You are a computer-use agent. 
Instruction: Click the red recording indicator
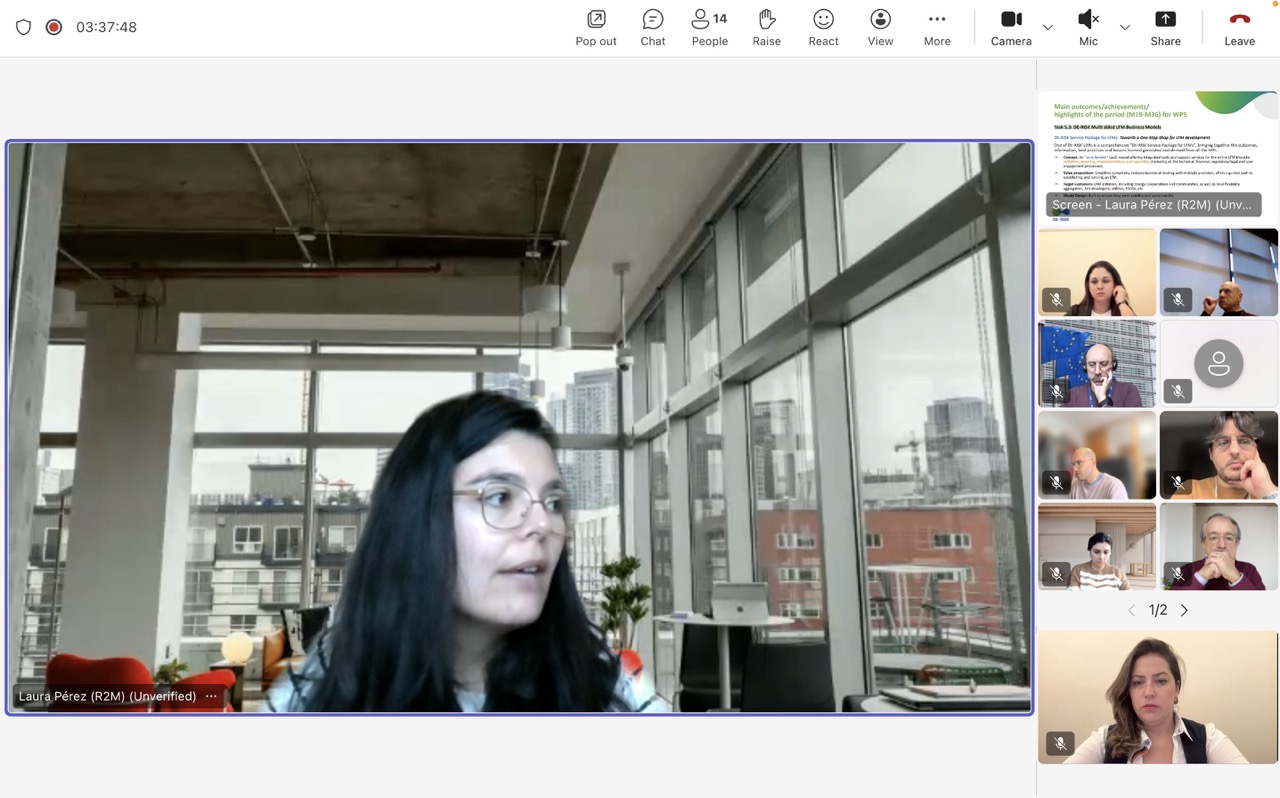tap(54, 27)
